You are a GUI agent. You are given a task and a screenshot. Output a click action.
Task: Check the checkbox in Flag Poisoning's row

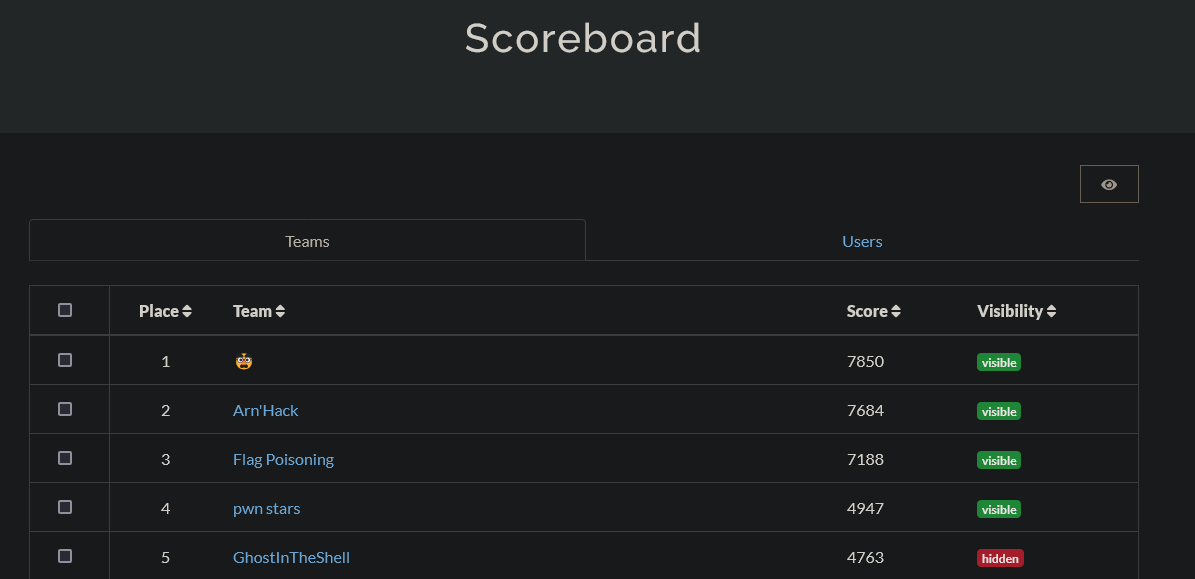[65, 457]
